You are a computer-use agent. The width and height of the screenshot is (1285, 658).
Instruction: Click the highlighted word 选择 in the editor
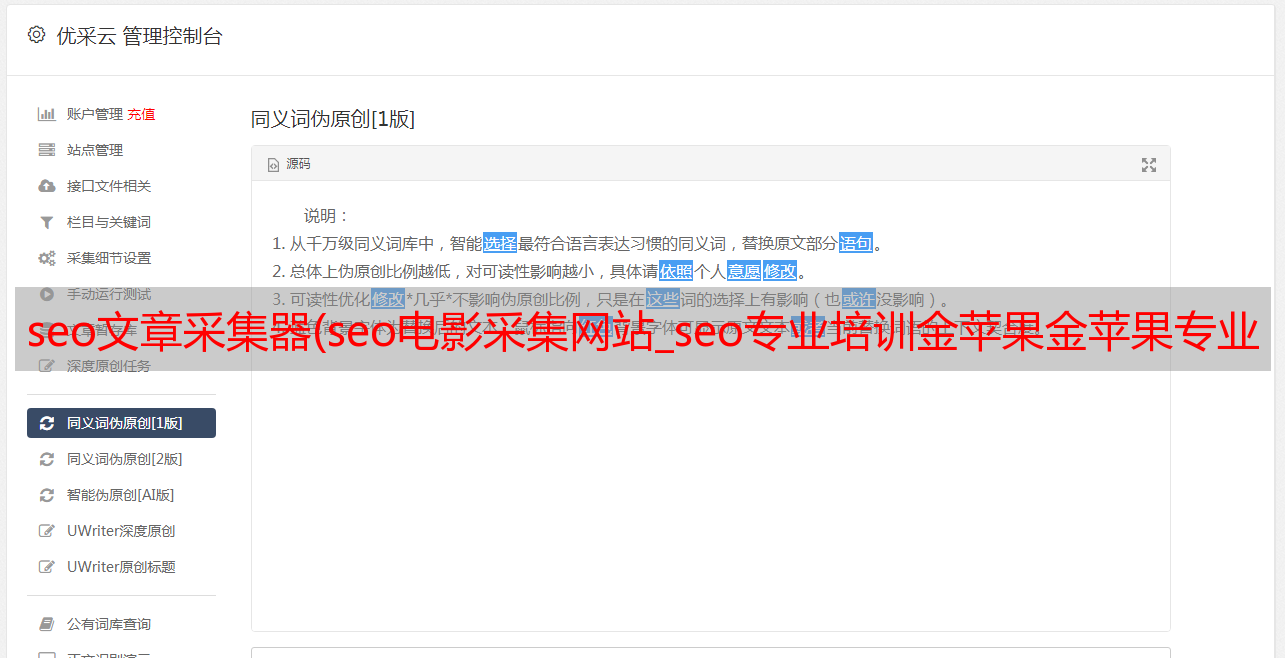tap(500, 243)
